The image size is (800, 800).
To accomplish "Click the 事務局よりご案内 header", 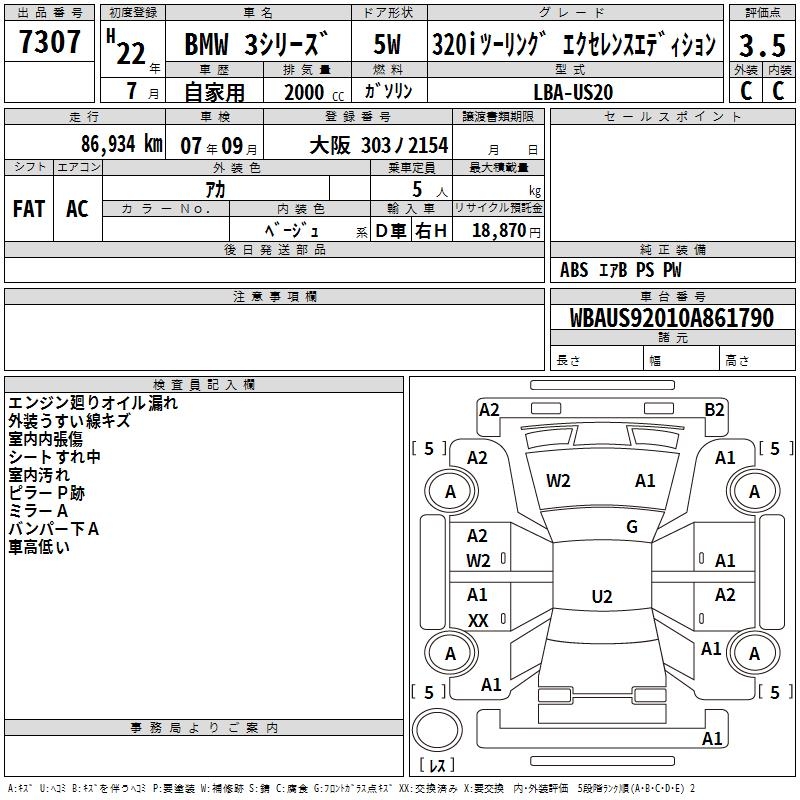I will pyautogui.click(x=204, y=728).
